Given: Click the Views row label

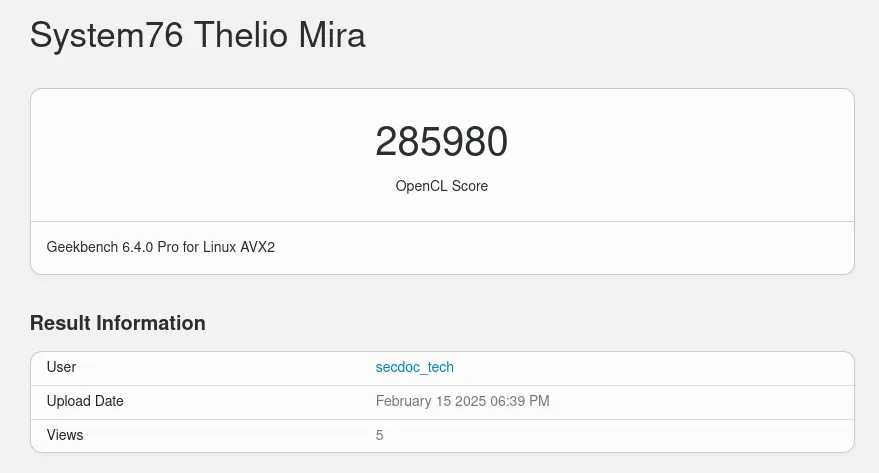Looking at the screenshot, I should (x=65, y=435).
